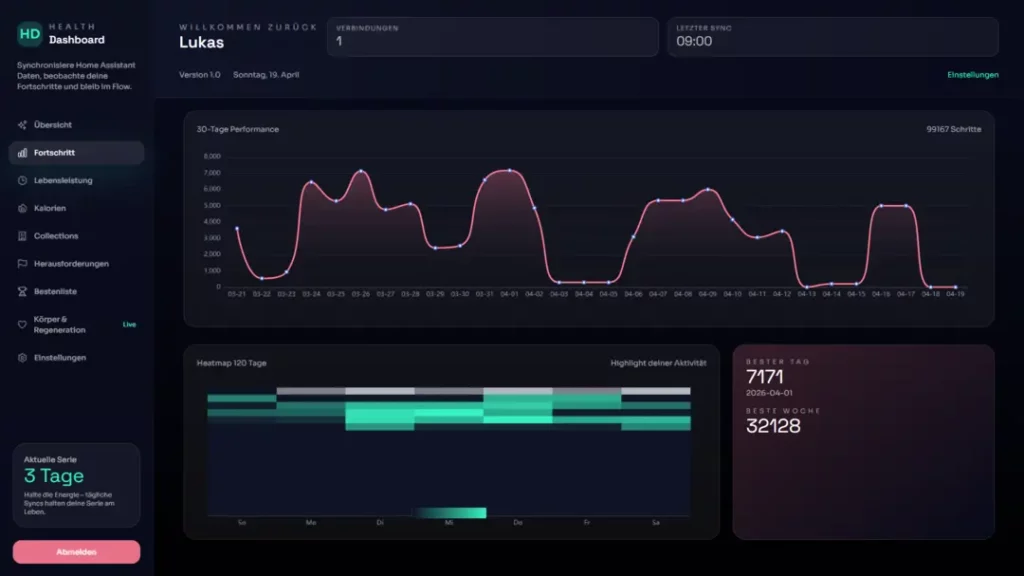Click the Herausforderungen flag icon

22,263
